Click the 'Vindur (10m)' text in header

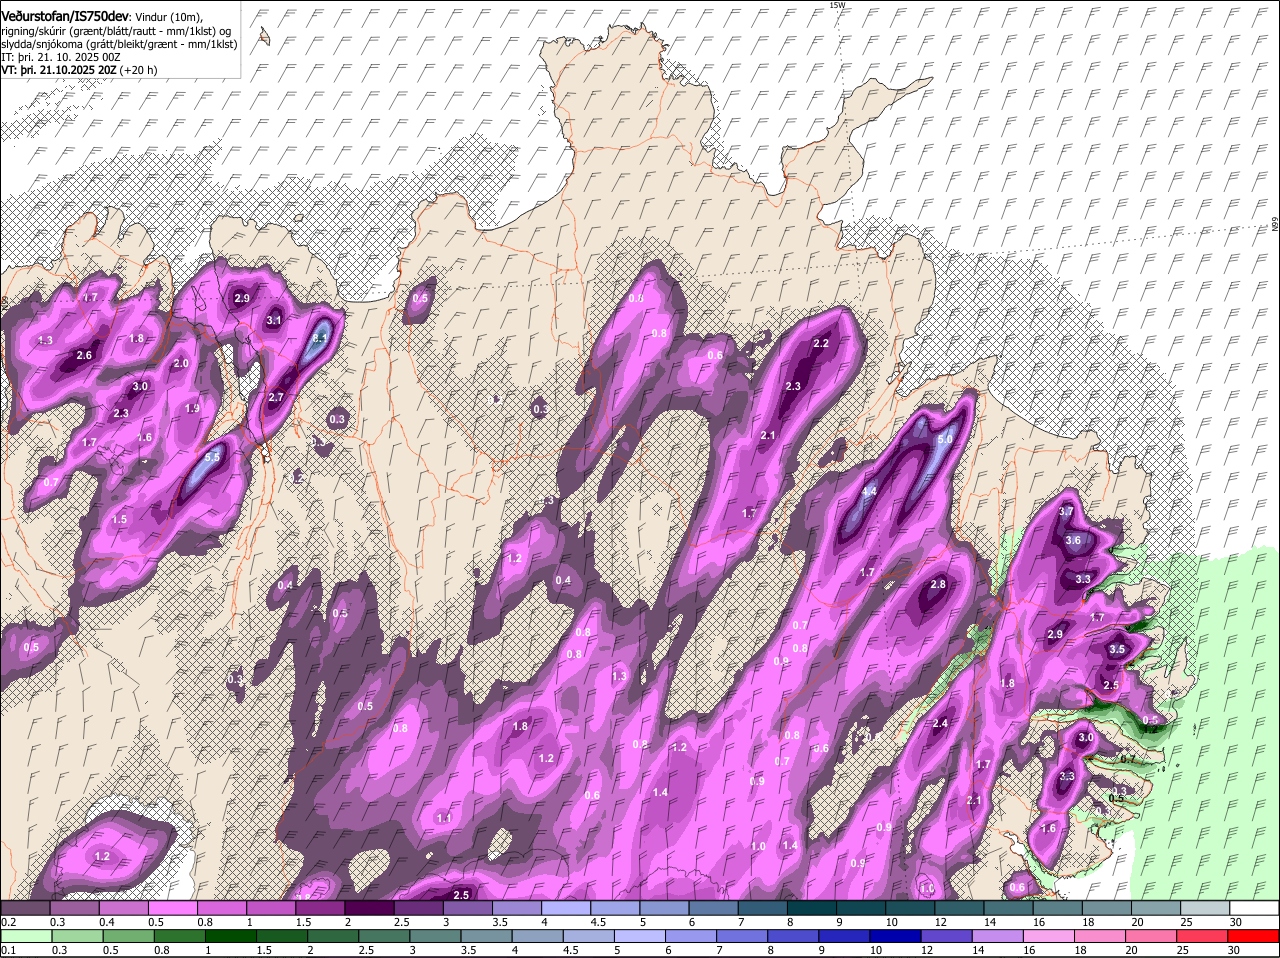tap(169, 18)
